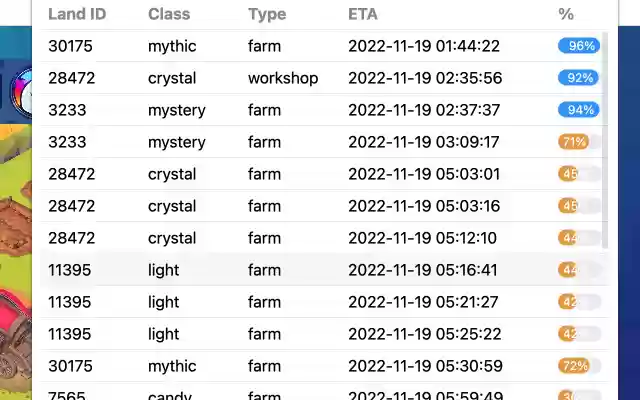Click the table's vertical scrollbar

[605, 140]
